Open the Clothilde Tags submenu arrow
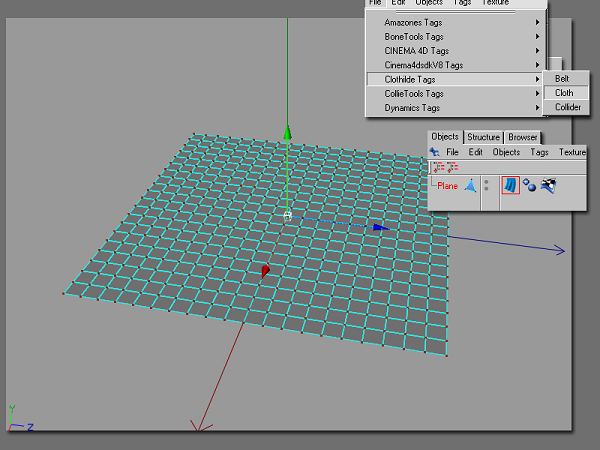The height and width of the screenshot is (450, 600). pos(537,79)
